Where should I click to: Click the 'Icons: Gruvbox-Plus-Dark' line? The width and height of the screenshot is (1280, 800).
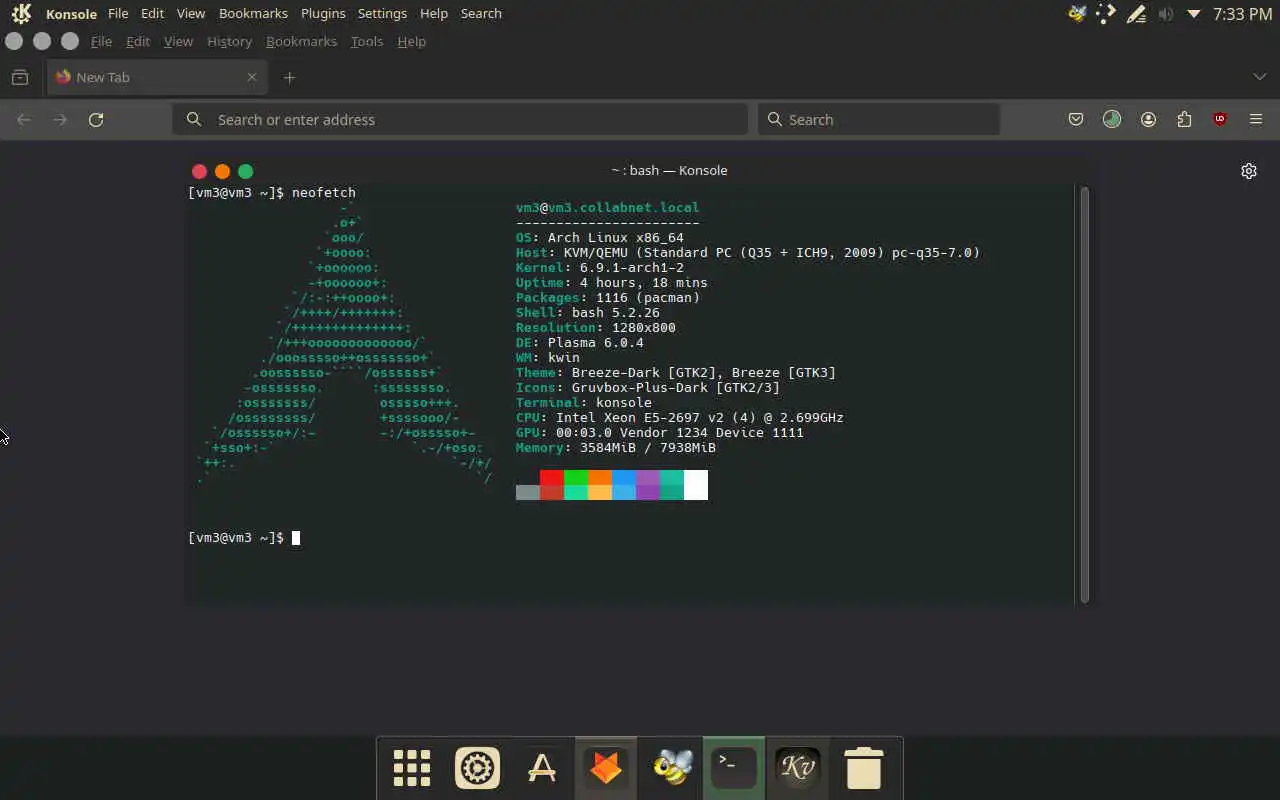[648, 387]
